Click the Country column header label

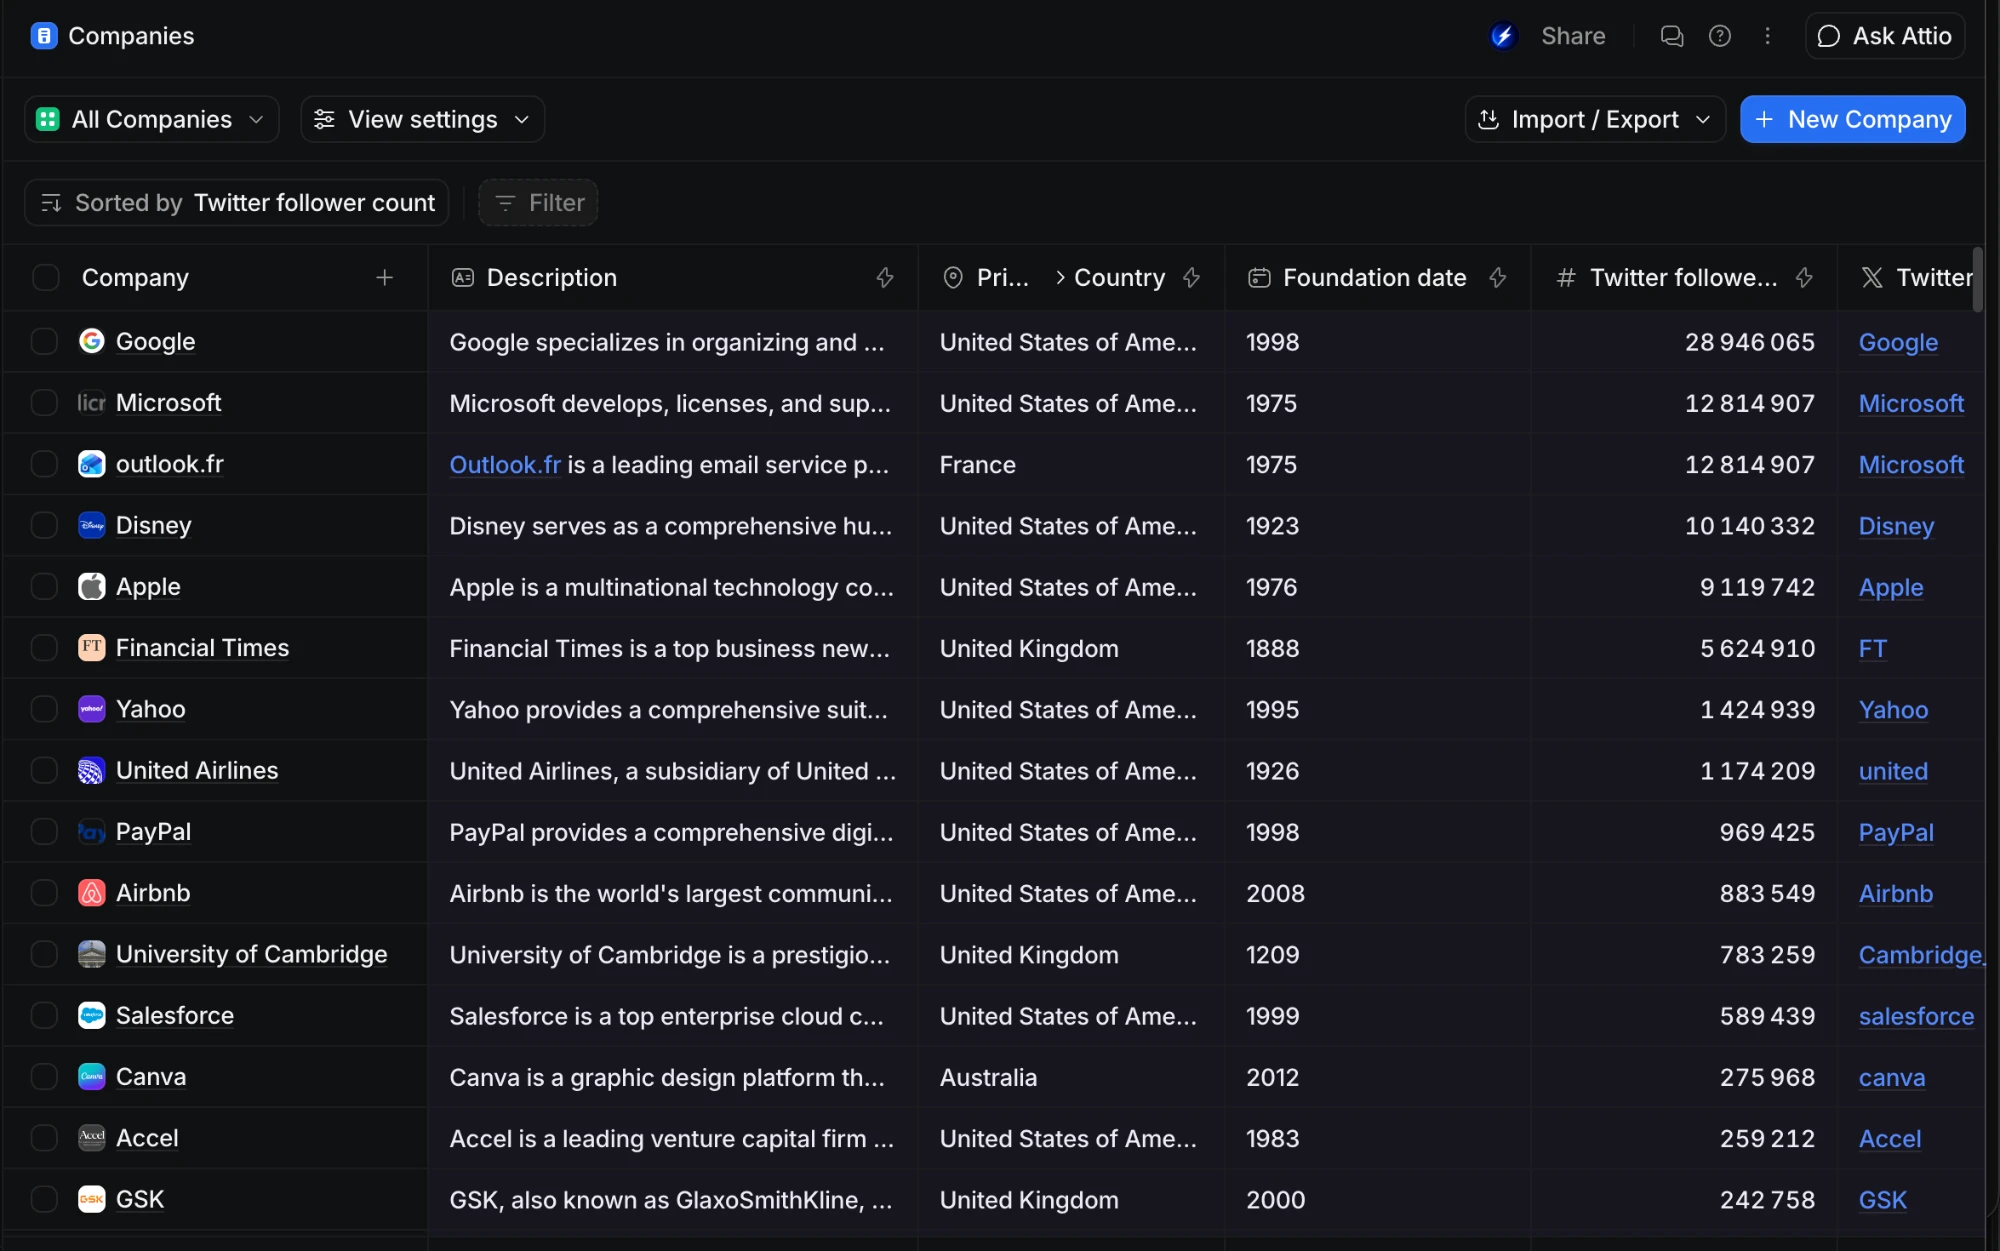[x=1119, y=277]
